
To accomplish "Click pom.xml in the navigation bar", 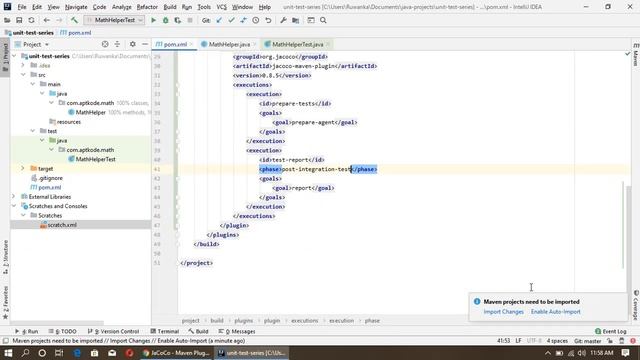I will pyautogui.click(x=76, y=33).
